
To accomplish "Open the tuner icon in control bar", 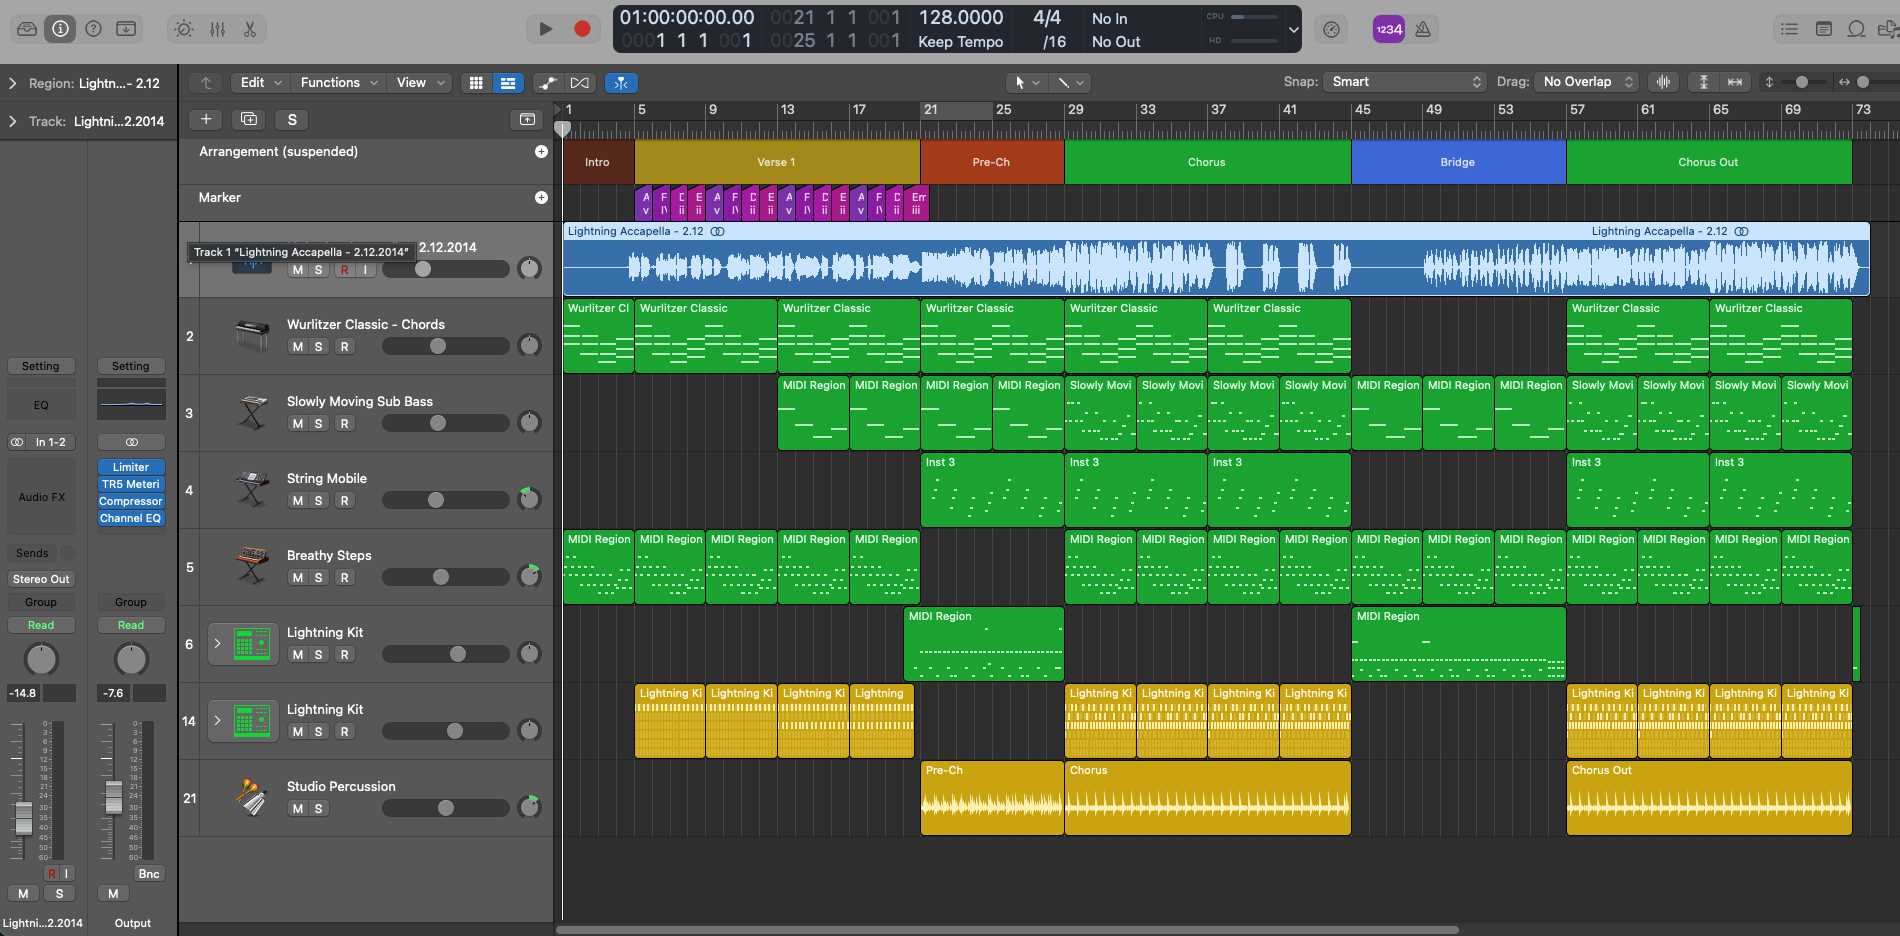I will tap(1331, 29).
